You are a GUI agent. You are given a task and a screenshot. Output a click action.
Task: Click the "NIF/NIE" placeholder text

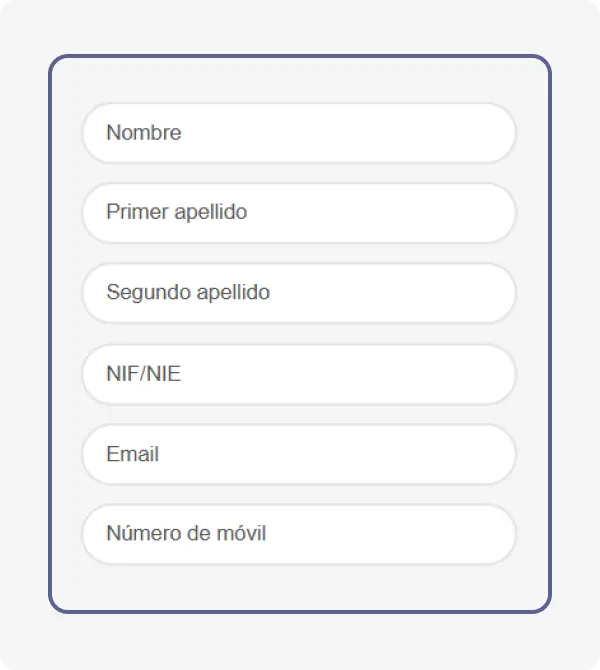tap(144, 374)
